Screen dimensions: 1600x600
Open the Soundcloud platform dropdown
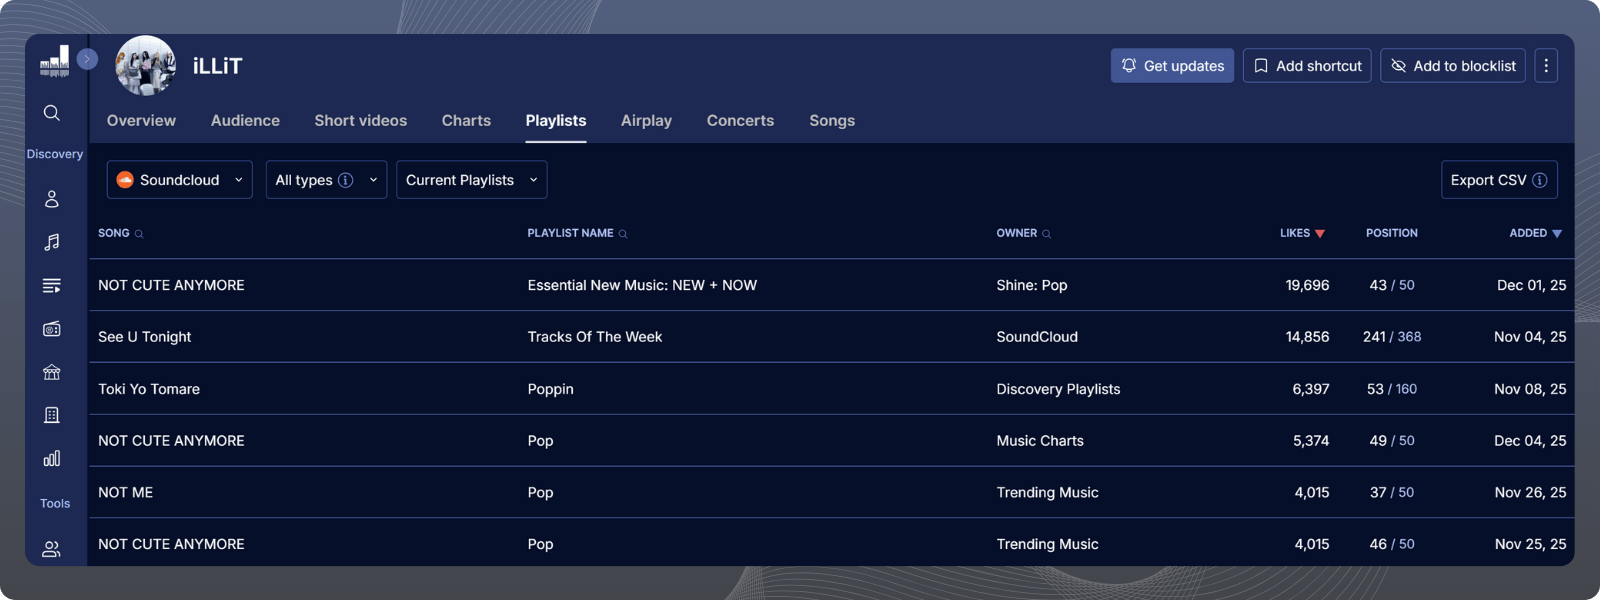(x=180, y=180)
